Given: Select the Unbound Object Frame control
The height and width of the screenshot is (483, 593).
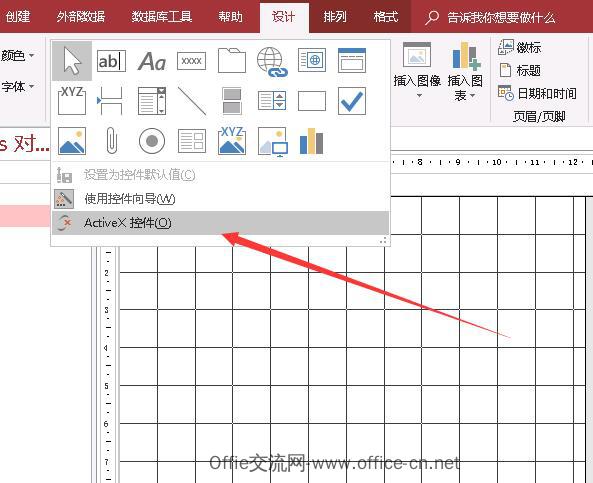Looking at the screenshot, I should pos(72,141).
